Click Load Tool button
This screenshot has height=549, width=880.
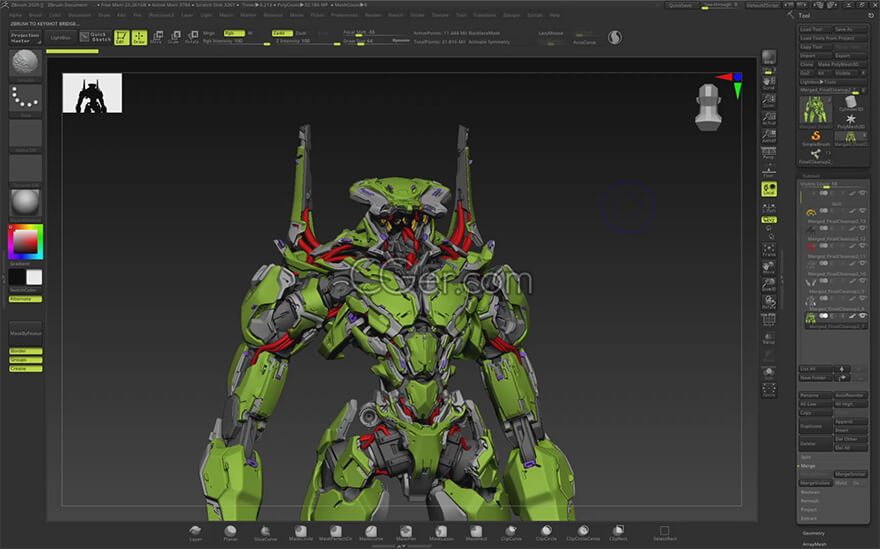tap(815, 29)
